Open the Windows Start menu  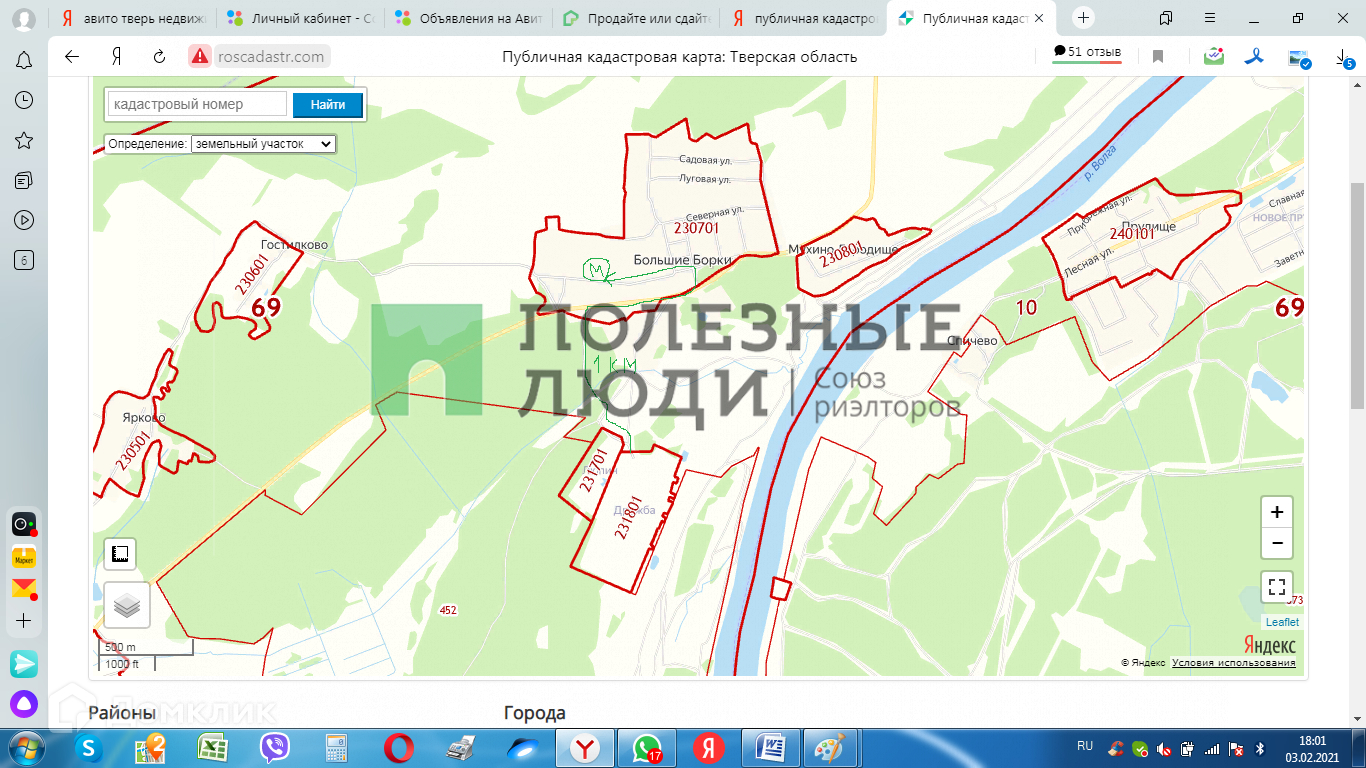25,748
